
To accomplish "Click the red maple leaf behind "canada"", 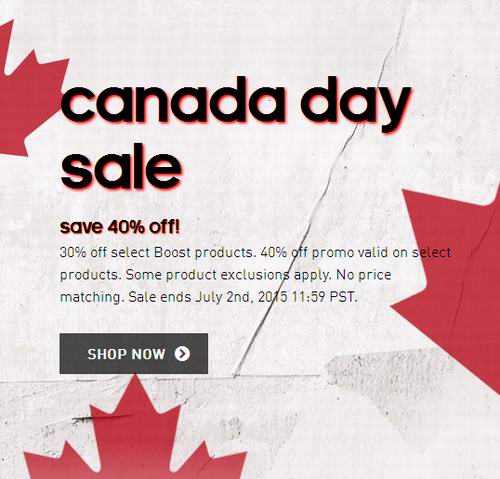I will click(x=30, y=90).
